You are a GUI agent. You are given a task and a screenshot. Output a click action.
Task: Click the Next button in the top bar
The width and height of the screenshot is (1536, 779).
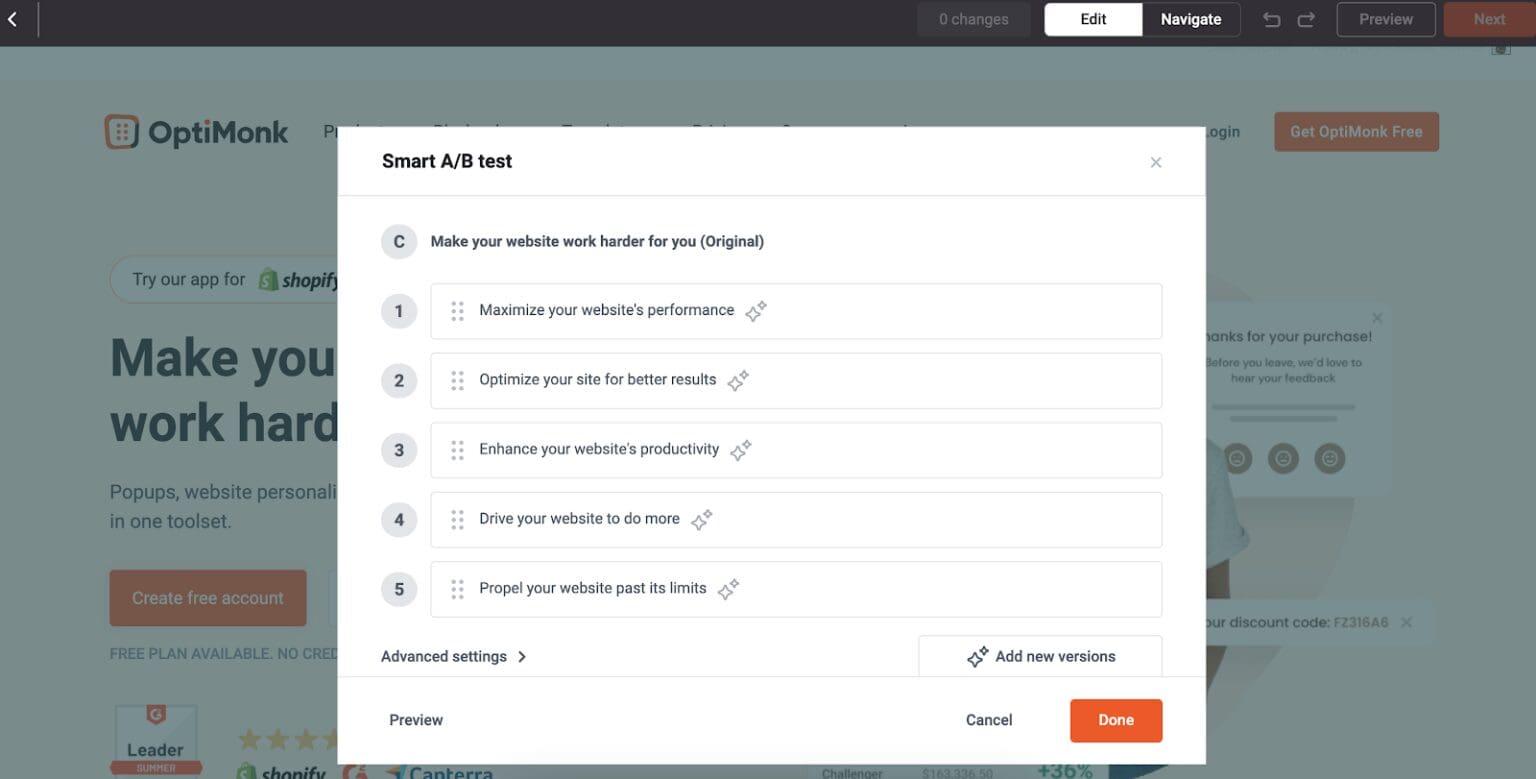[1489, 19]
